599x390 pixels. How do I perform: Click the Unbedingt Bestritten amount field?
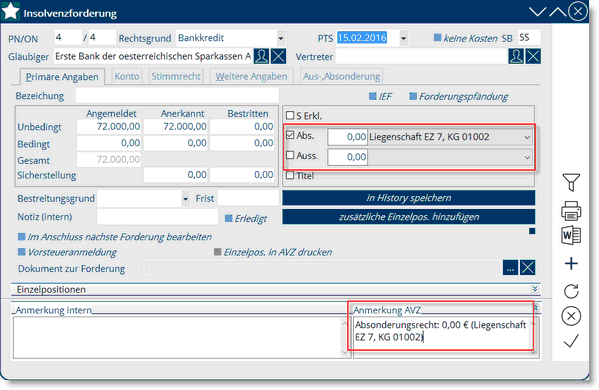tap(242, 127)
